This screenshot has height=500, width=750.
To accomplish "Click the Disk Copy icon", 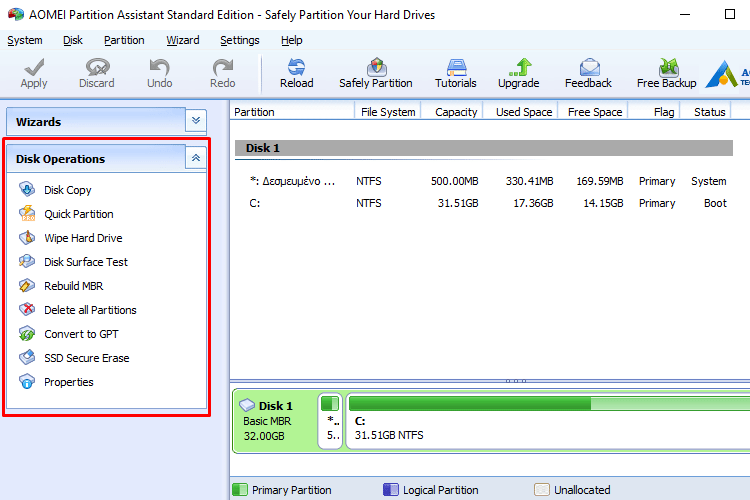I will click(x=27, y=189).
